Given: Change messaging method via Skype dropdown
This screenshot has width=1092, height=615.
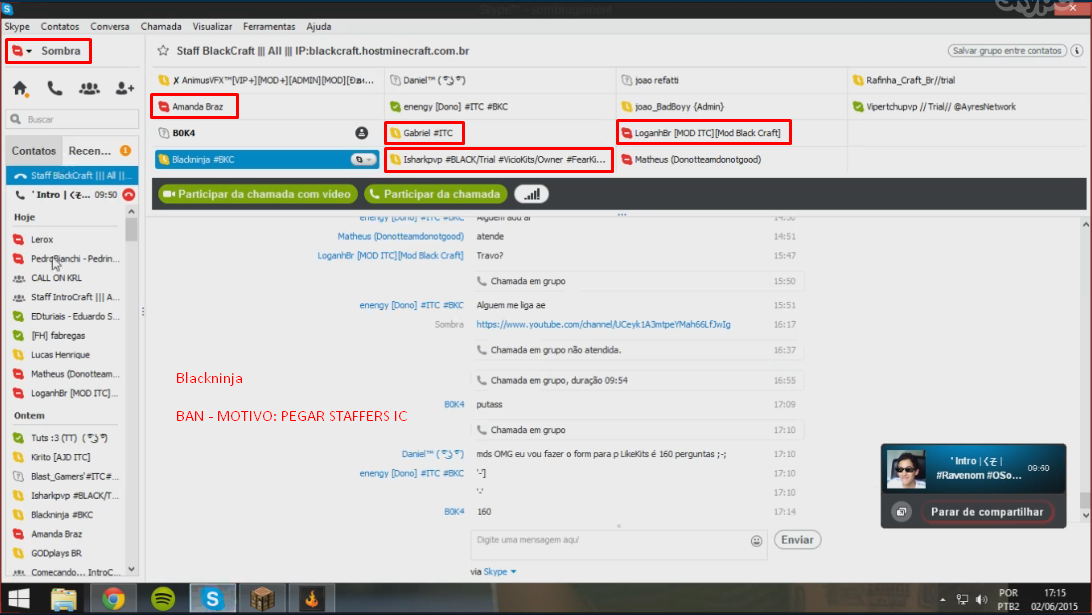Looking at the screenshot, I should point(500,572).
